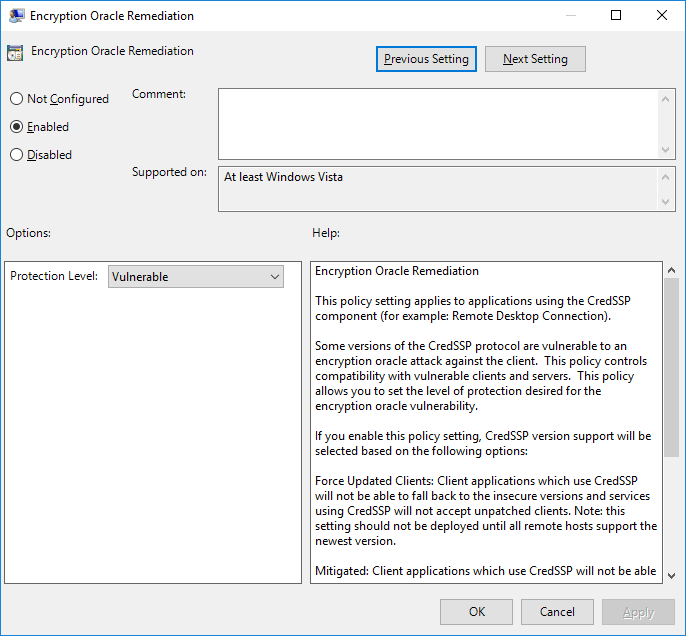The height and width of the screenshot is (636, 686).
Task: Click the Help pane scrollbar thumb
Action: pyautogui.click(x=670, y=360)
